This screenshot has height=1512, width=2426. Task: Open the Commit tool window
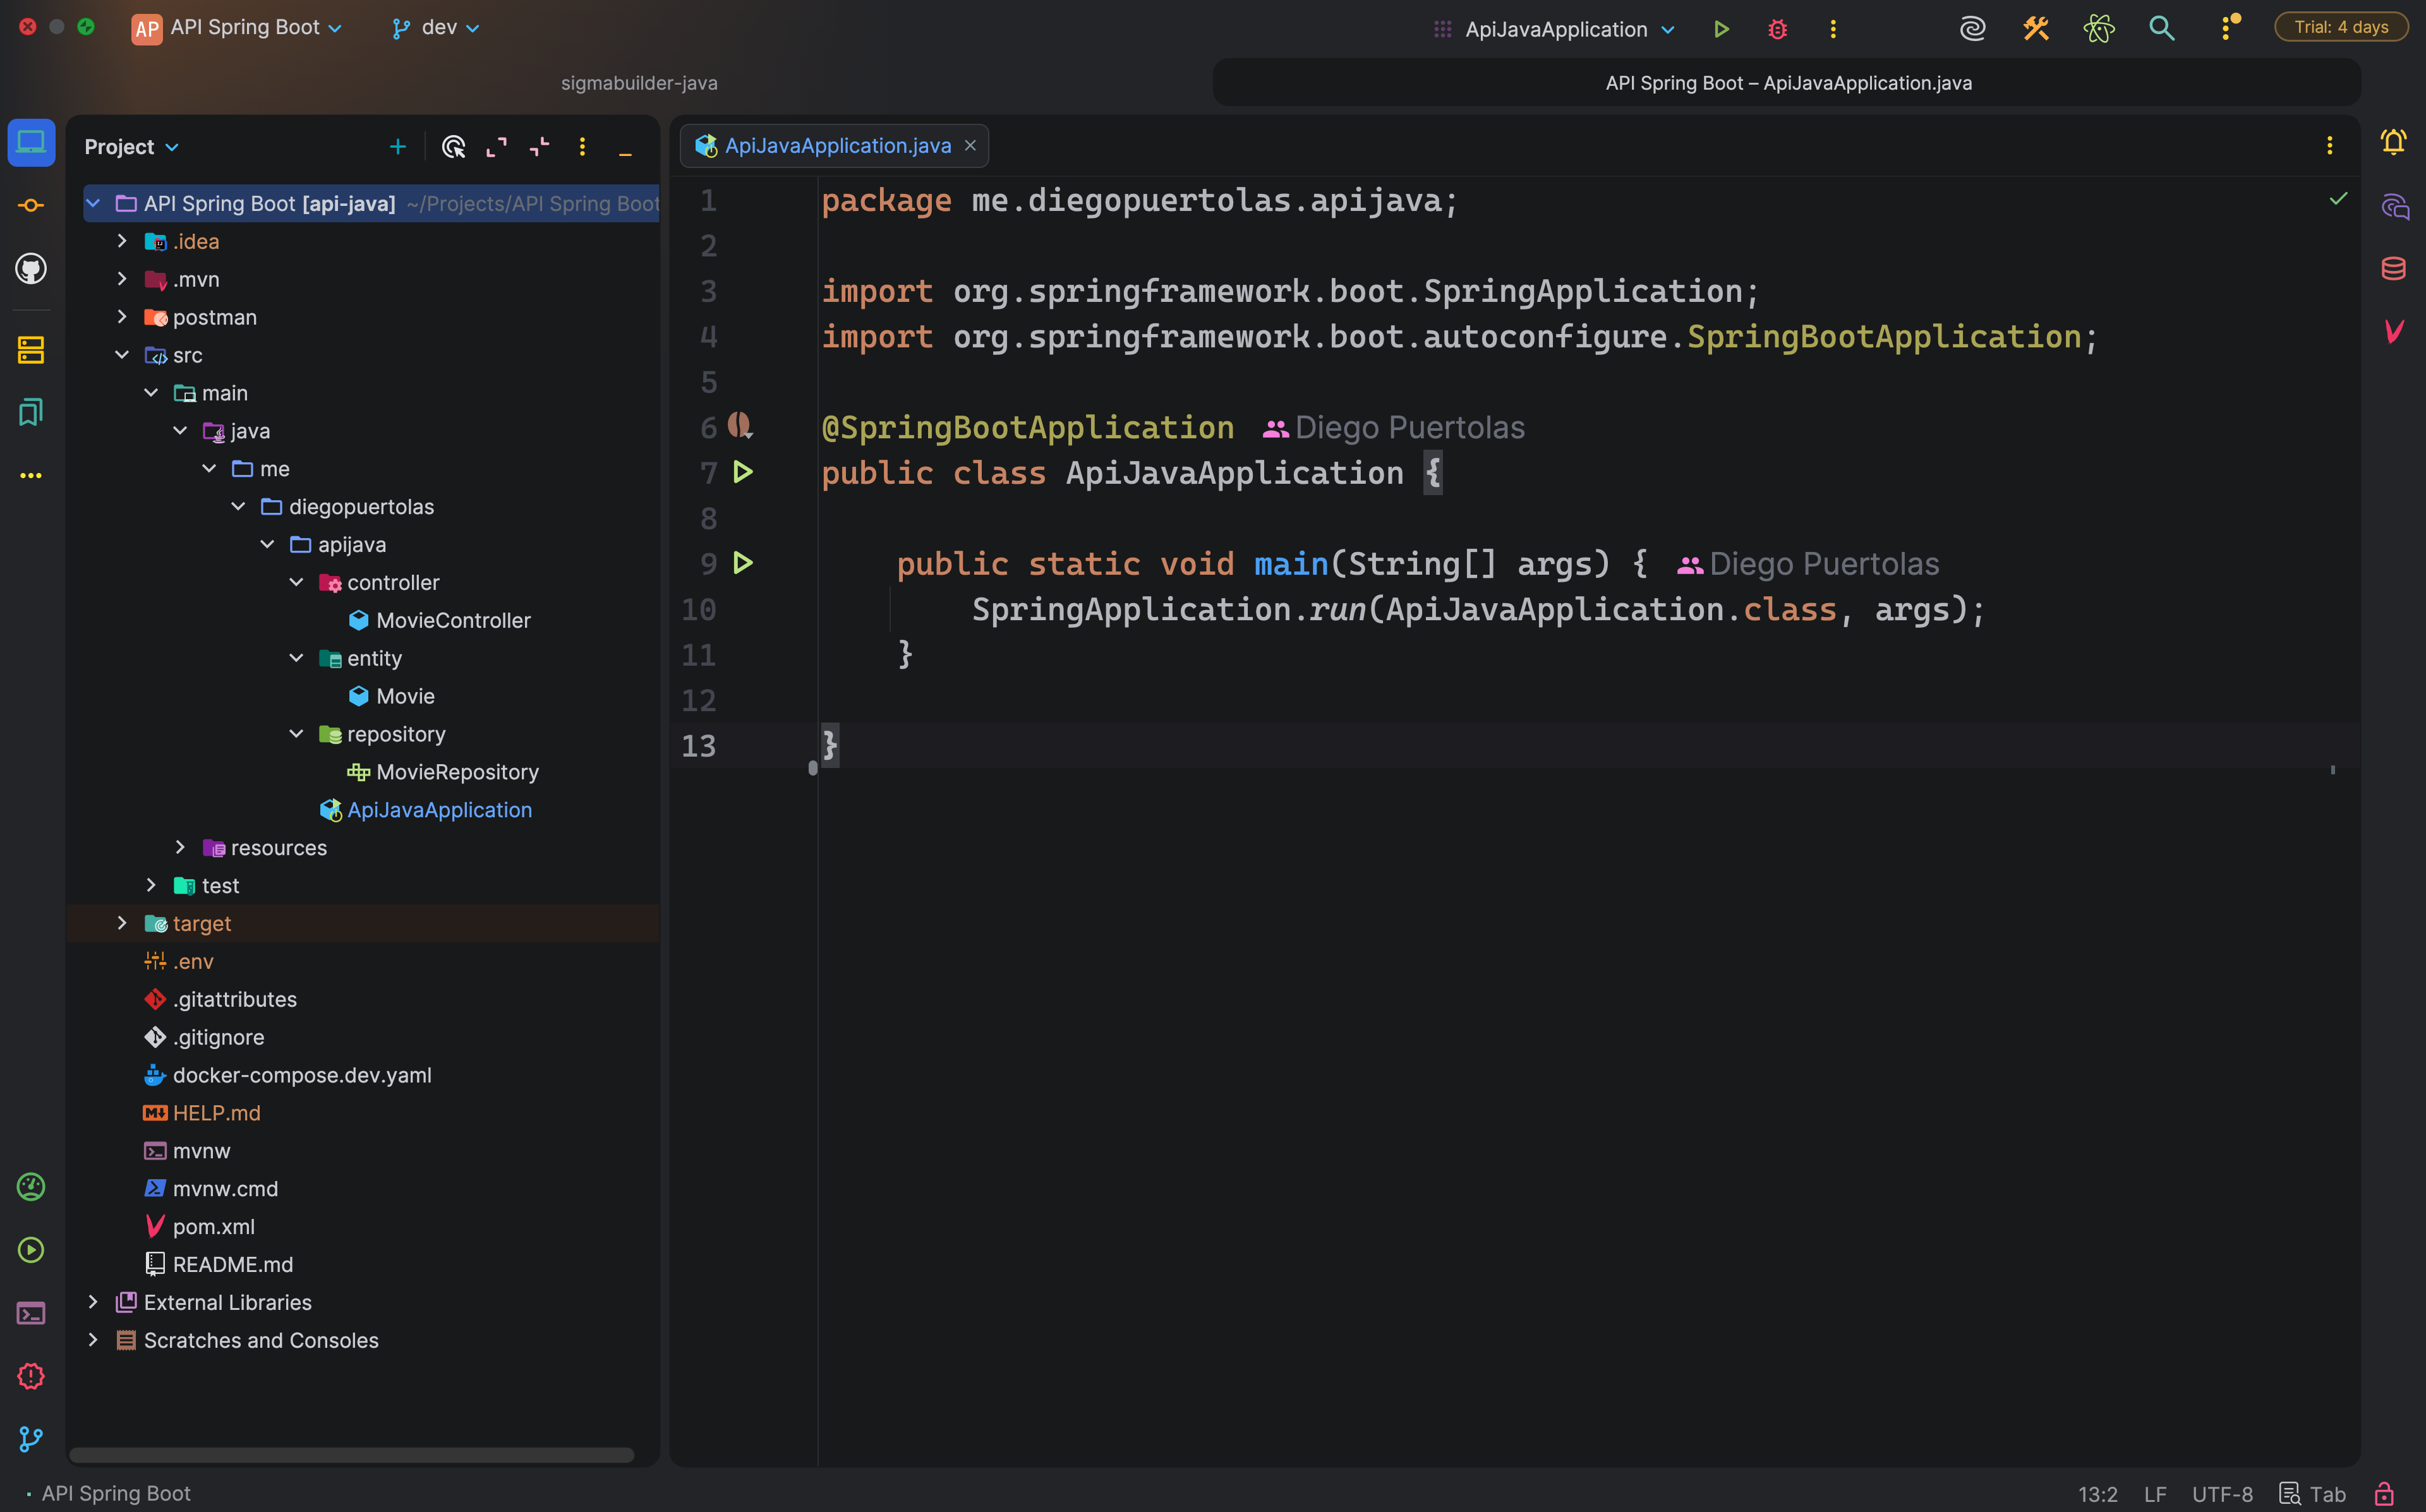[x=31, y=206]
